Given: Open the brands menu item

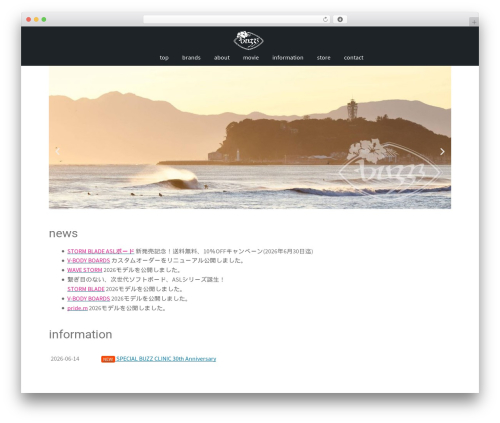Looking at the screenshot, I should (x=191, y=58).
